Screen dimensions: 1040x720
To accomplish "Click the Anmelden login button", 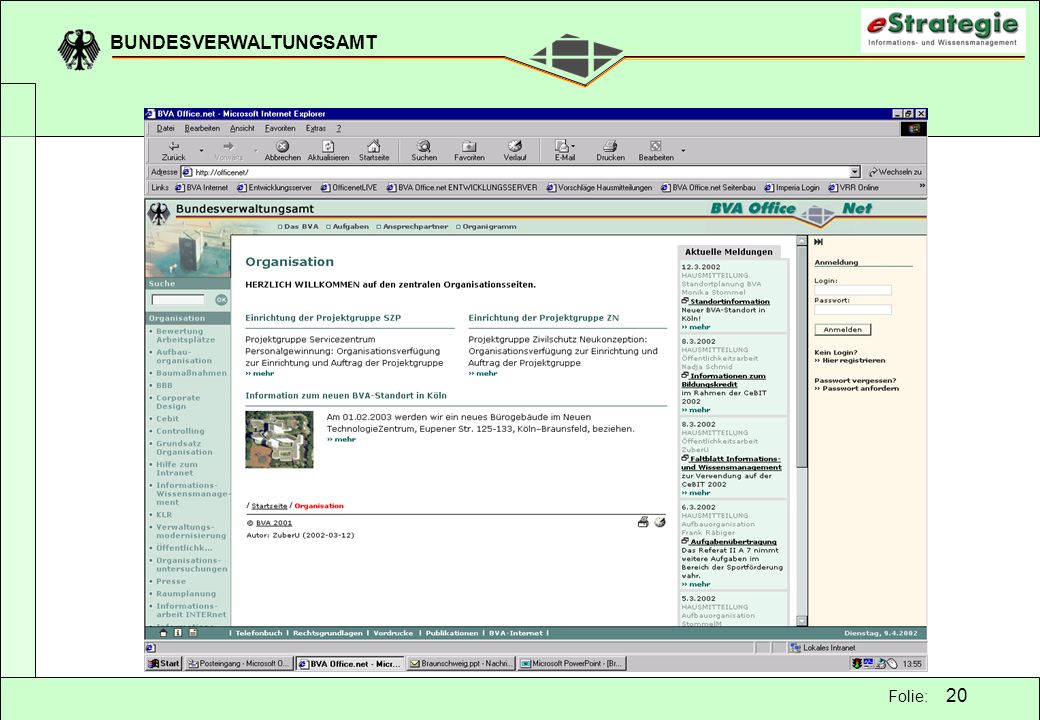I will coord(842,330).
